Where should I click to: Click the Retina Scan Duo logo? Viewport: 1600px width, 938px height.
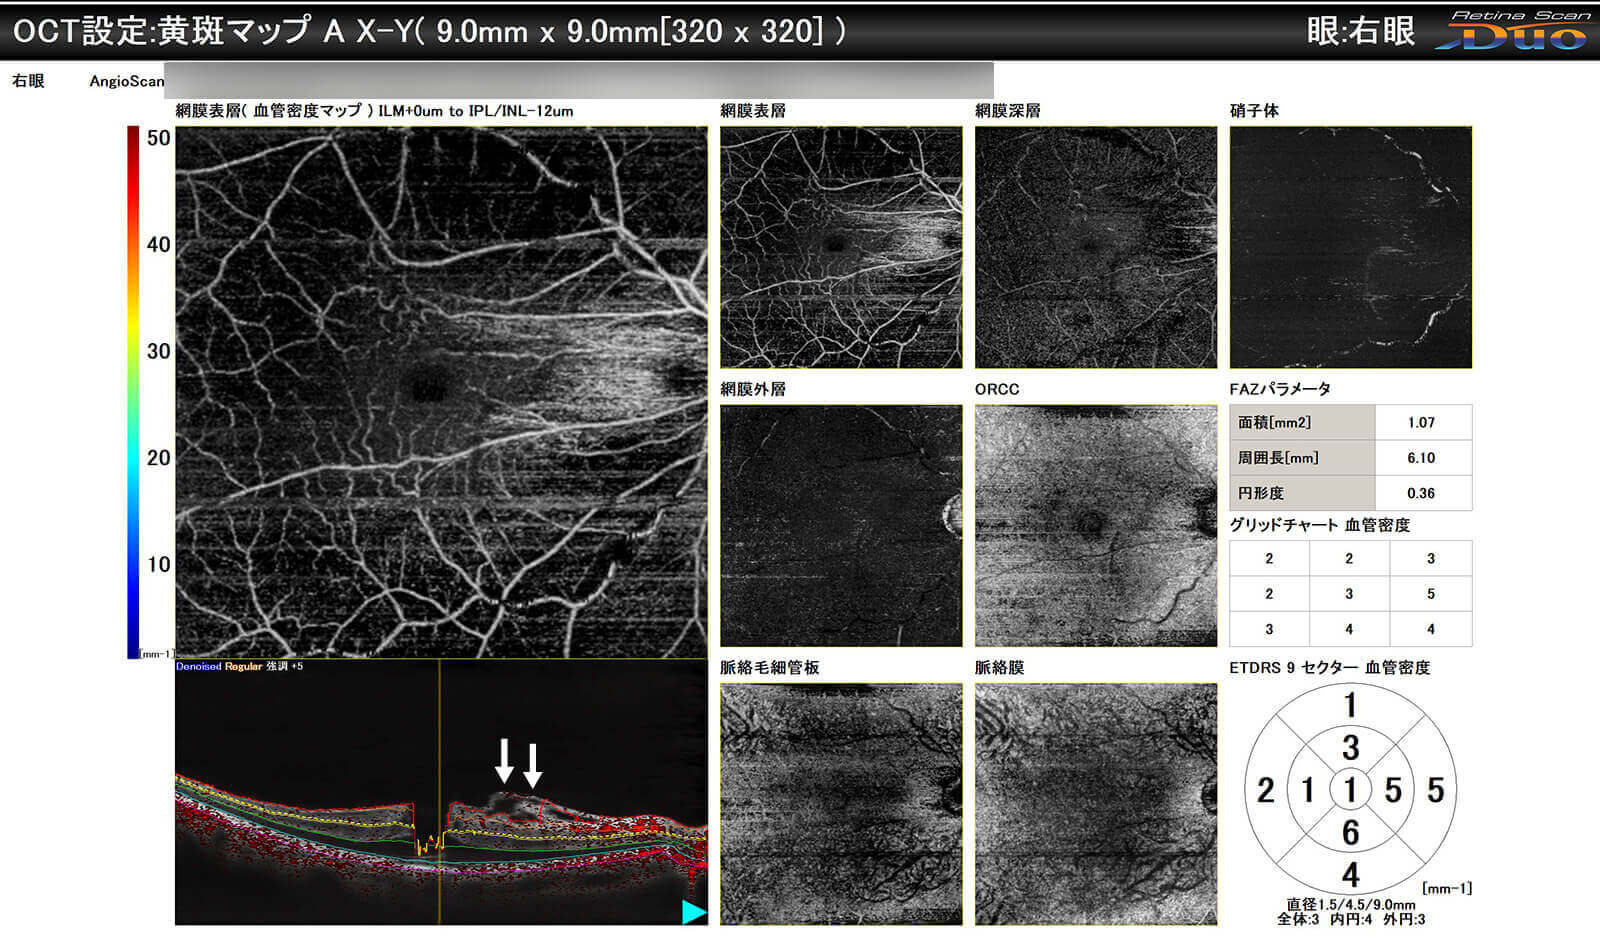coord(1513,30)
